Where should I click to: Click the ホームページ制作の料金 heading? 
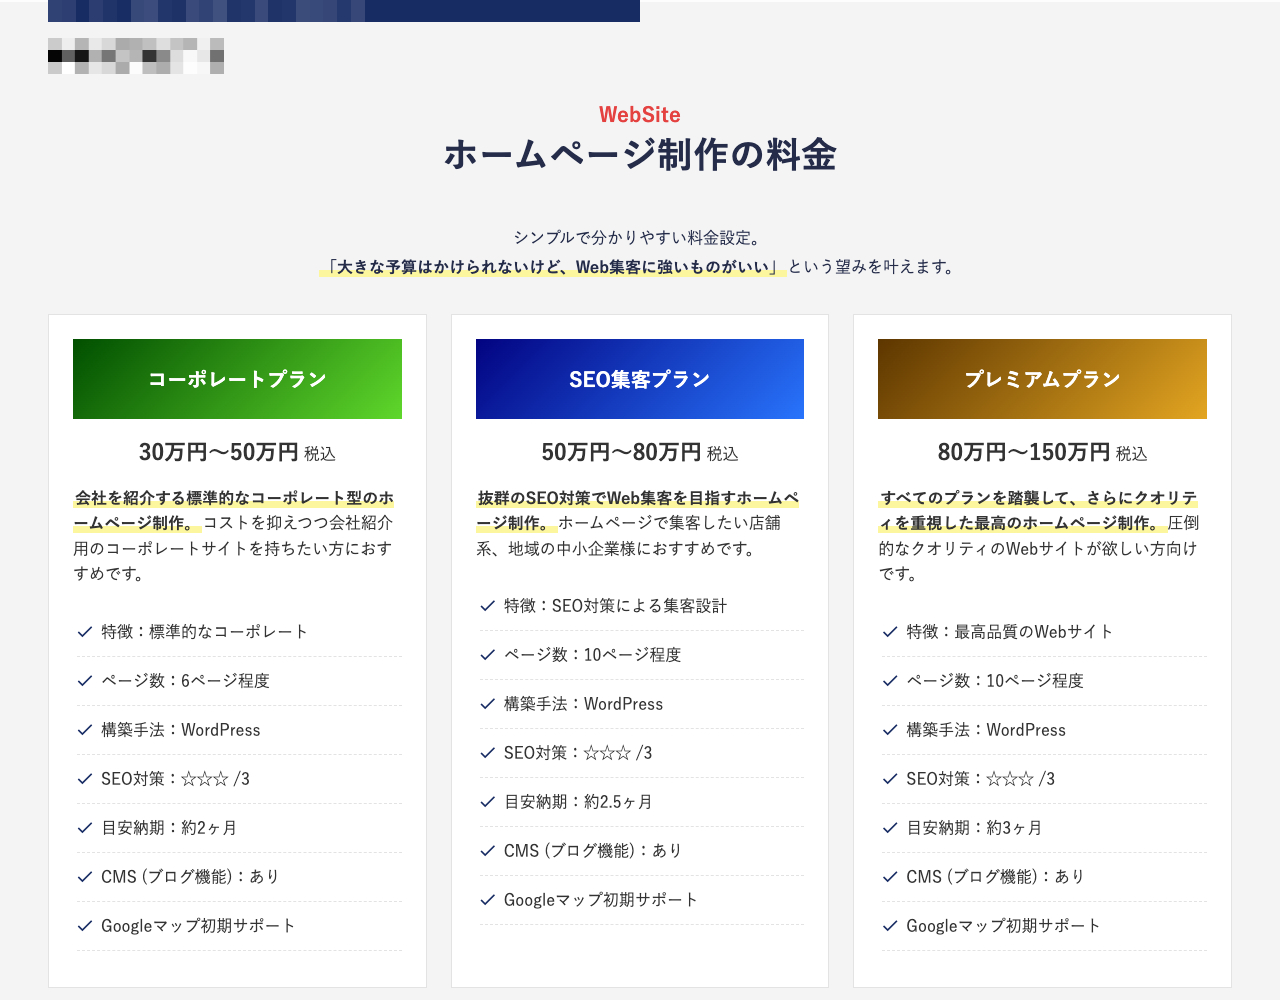640,156
